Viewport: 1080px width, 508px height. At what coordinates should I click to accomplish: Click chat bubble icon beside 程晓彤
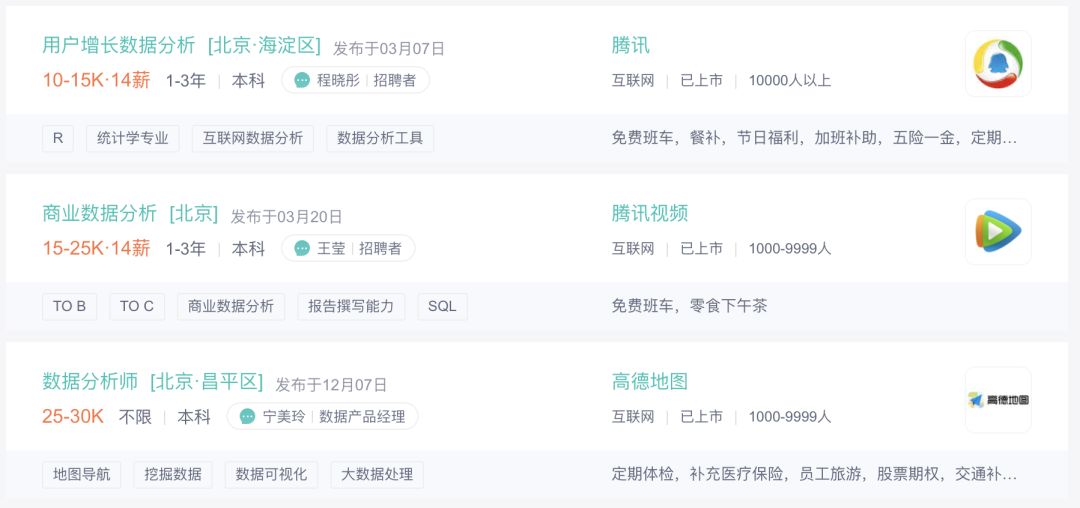302,80
